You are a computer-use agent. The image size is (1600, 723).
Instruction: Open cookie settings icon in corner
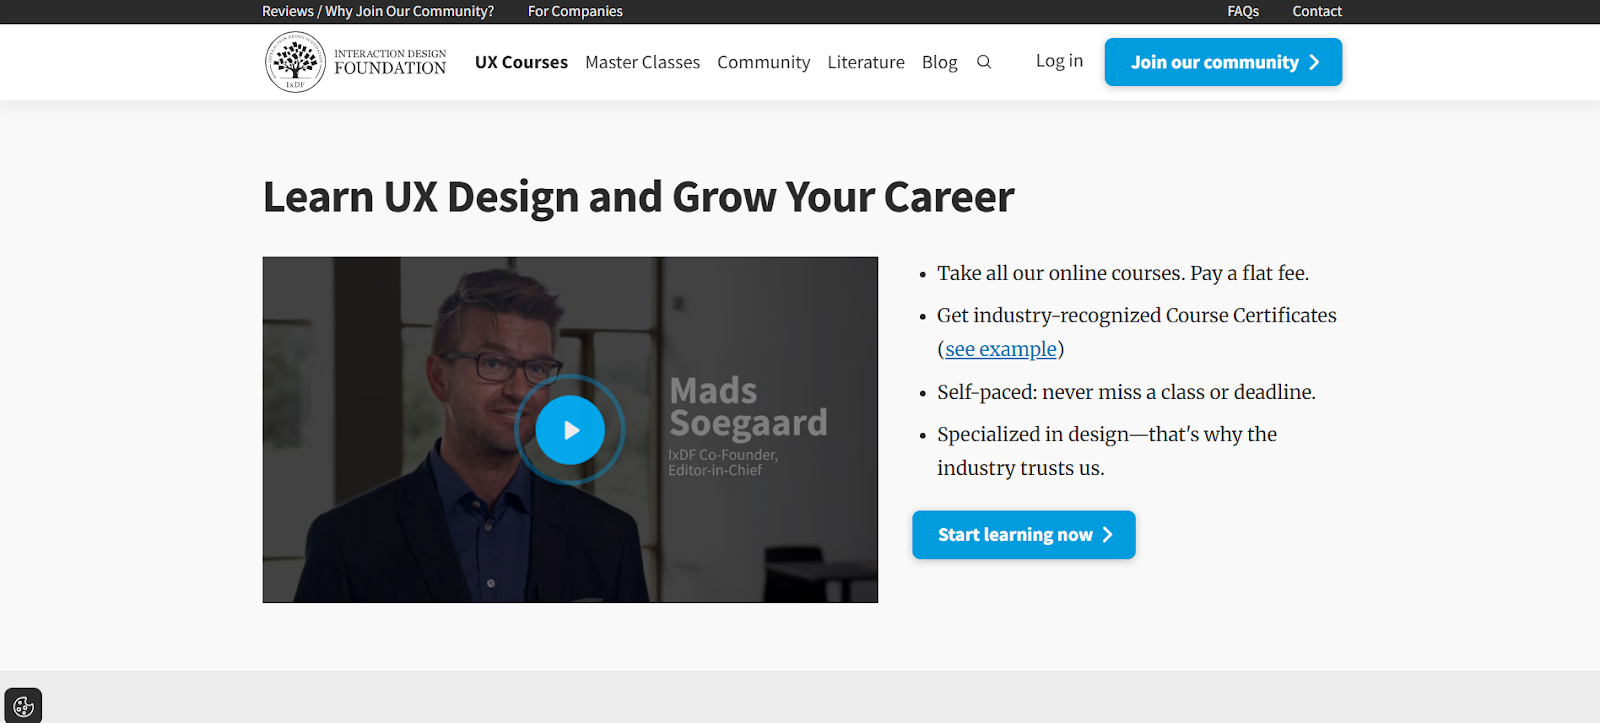click(x=23, y=706)
